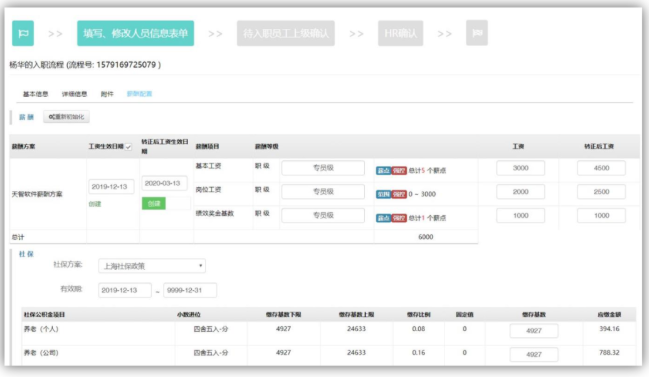649x377 pixels.
Task: Click the 3000 salary field for 基本工资
Action: 520,168
